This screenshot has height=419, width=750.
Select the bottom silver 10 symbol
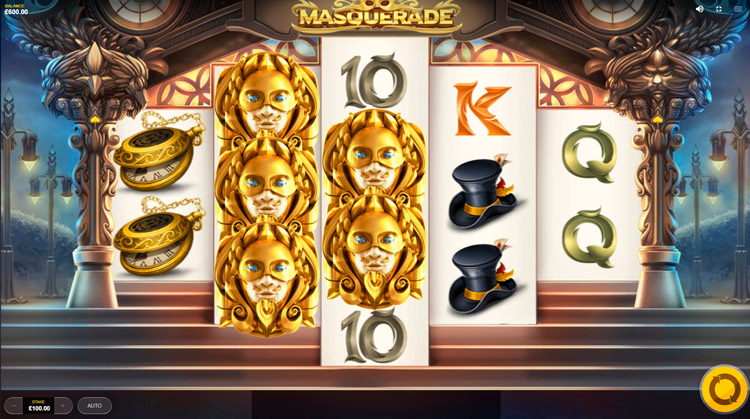[375, 336]
